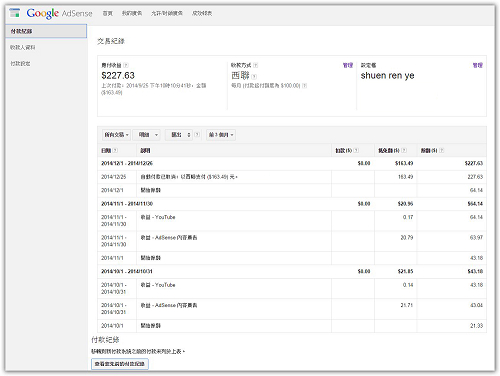The image size is (500, 376).
Task: Click the Google AdSense logo
Action: point(59,13)
